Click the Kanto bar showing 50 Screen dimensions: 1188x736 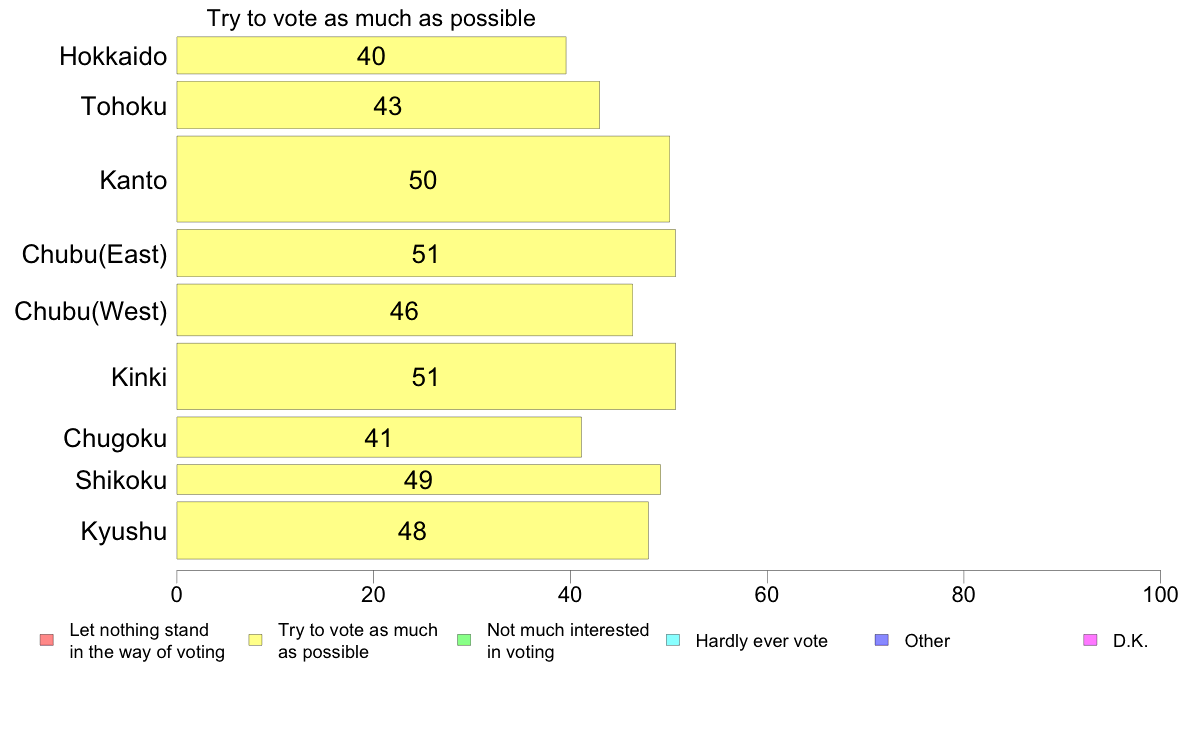pyautogui.click(x=423, y=179)
